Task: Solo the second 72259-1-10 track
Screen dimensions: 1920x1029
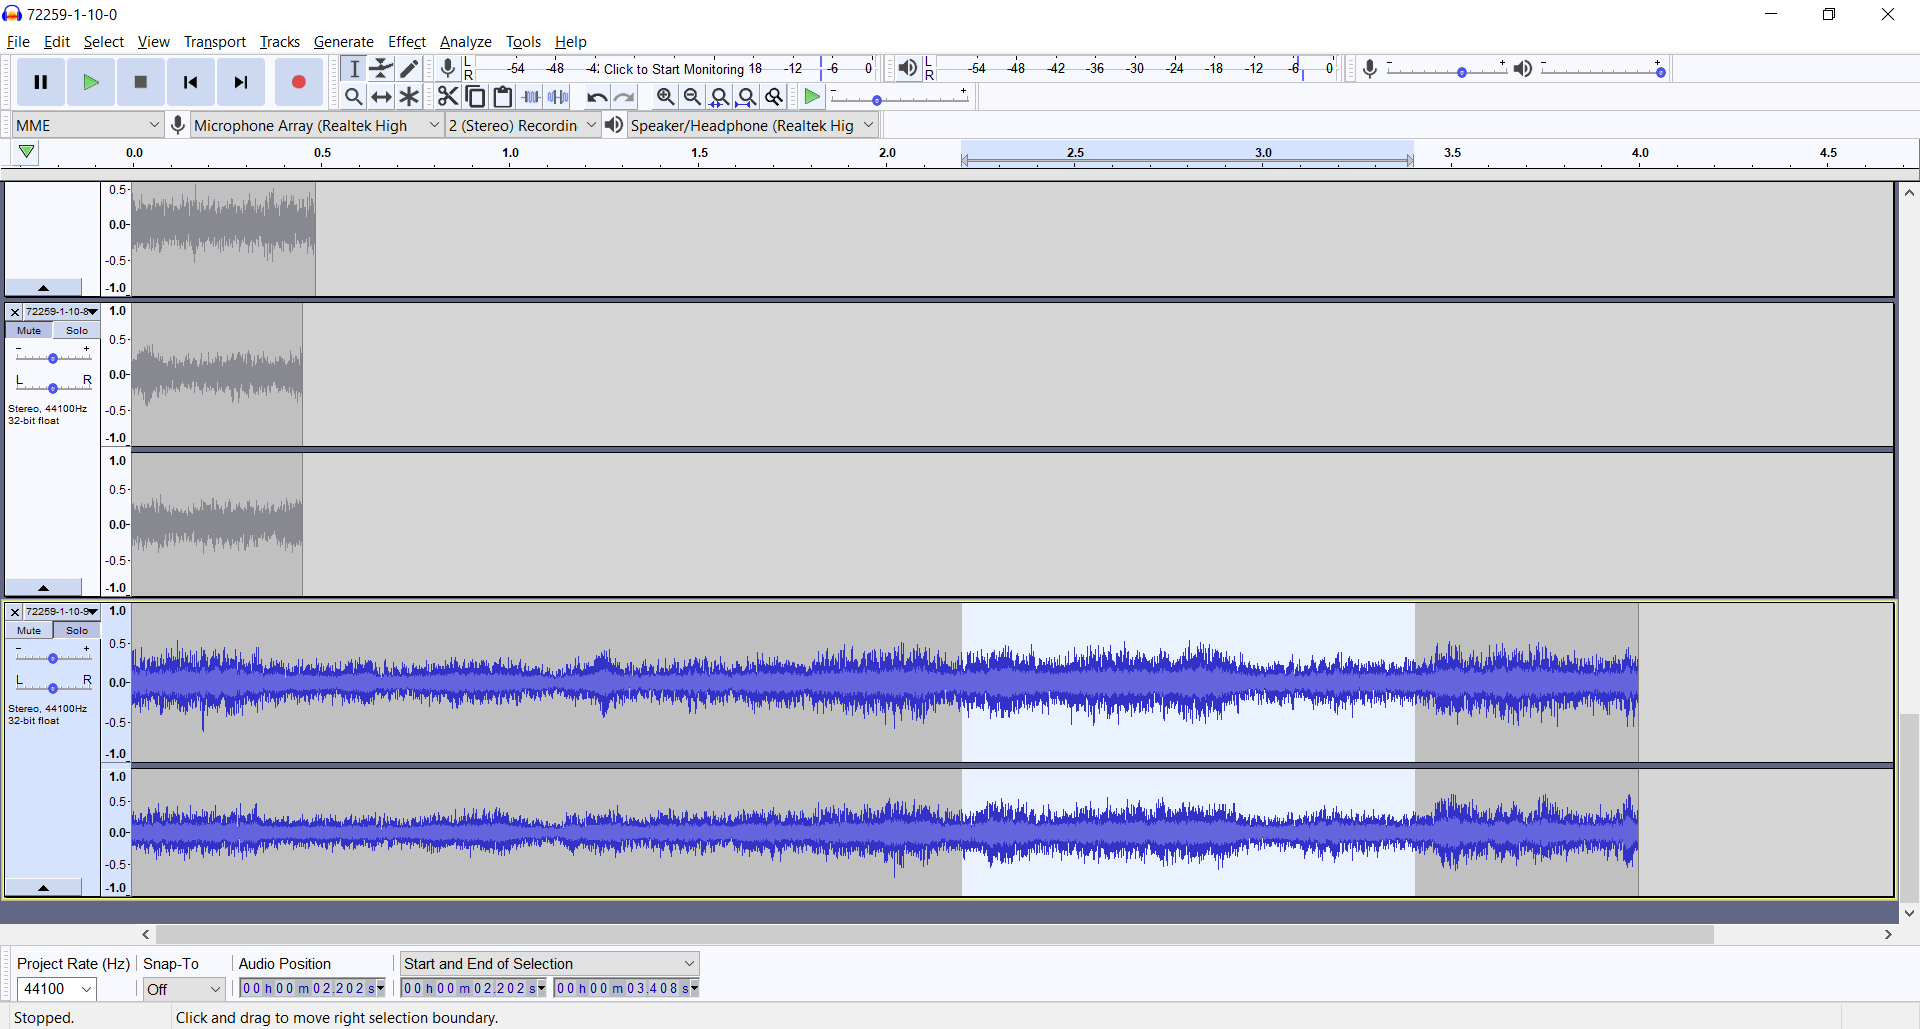Action: 77,330
